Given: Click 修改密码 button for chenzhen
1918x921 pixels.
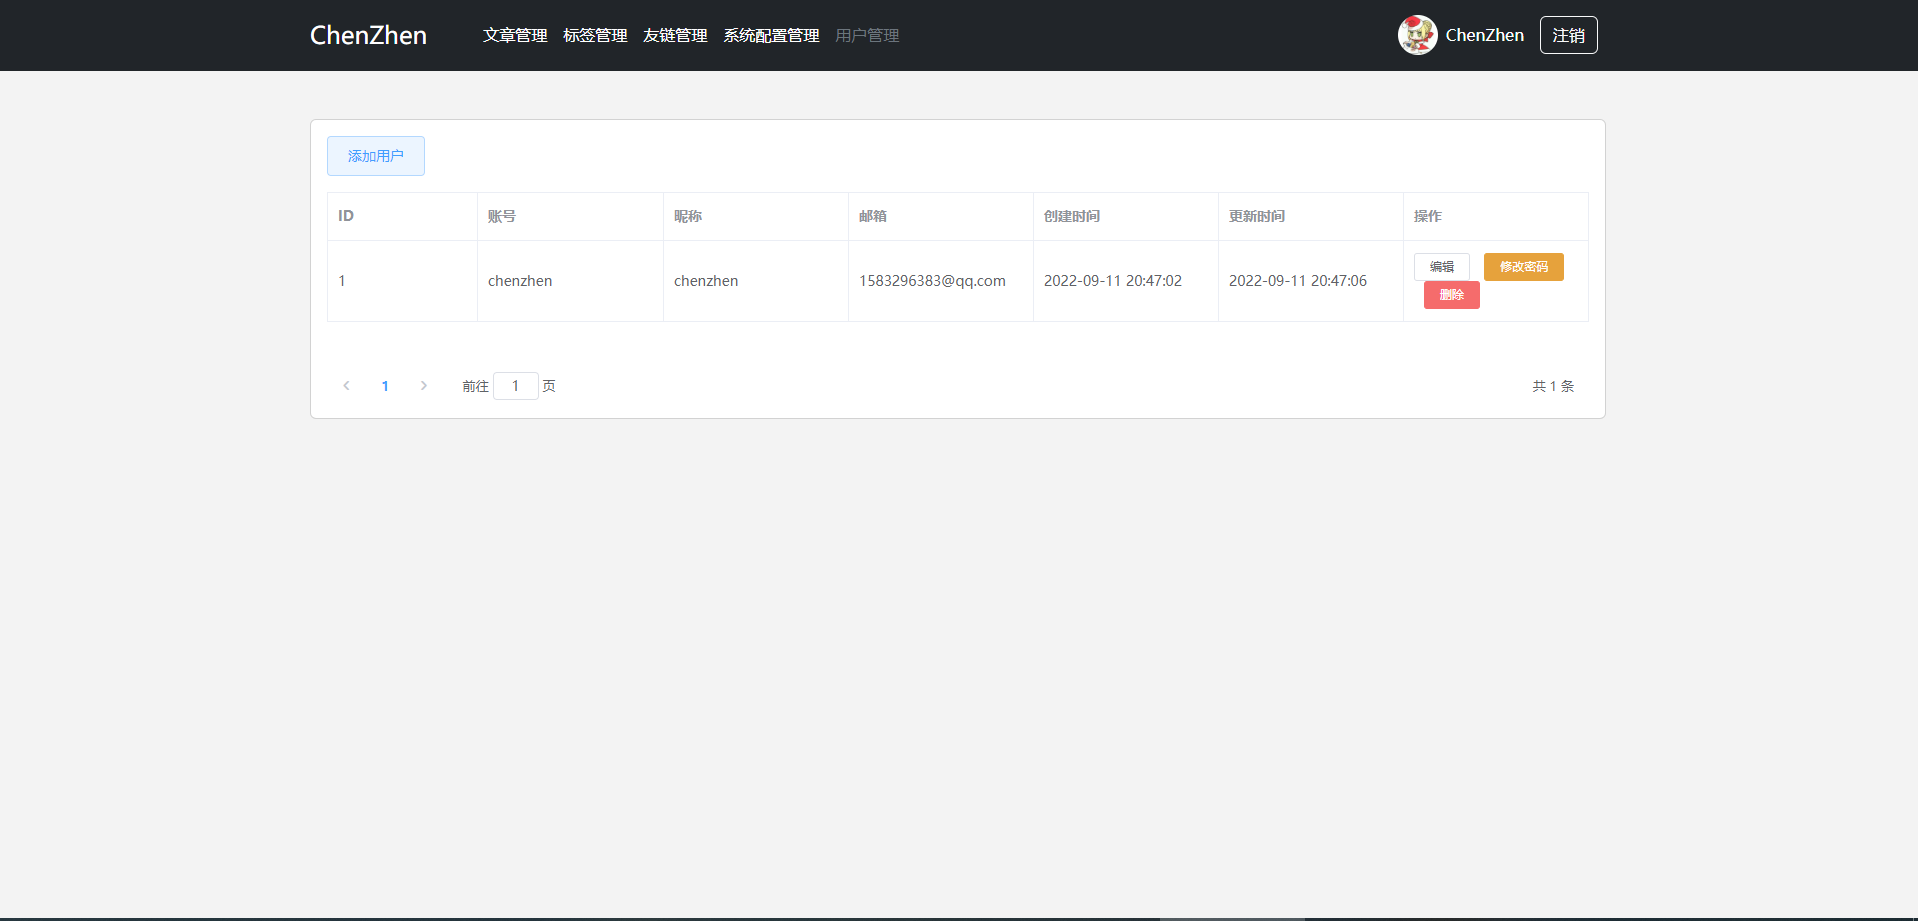Looking at the screenshot, I should 1523,267.
